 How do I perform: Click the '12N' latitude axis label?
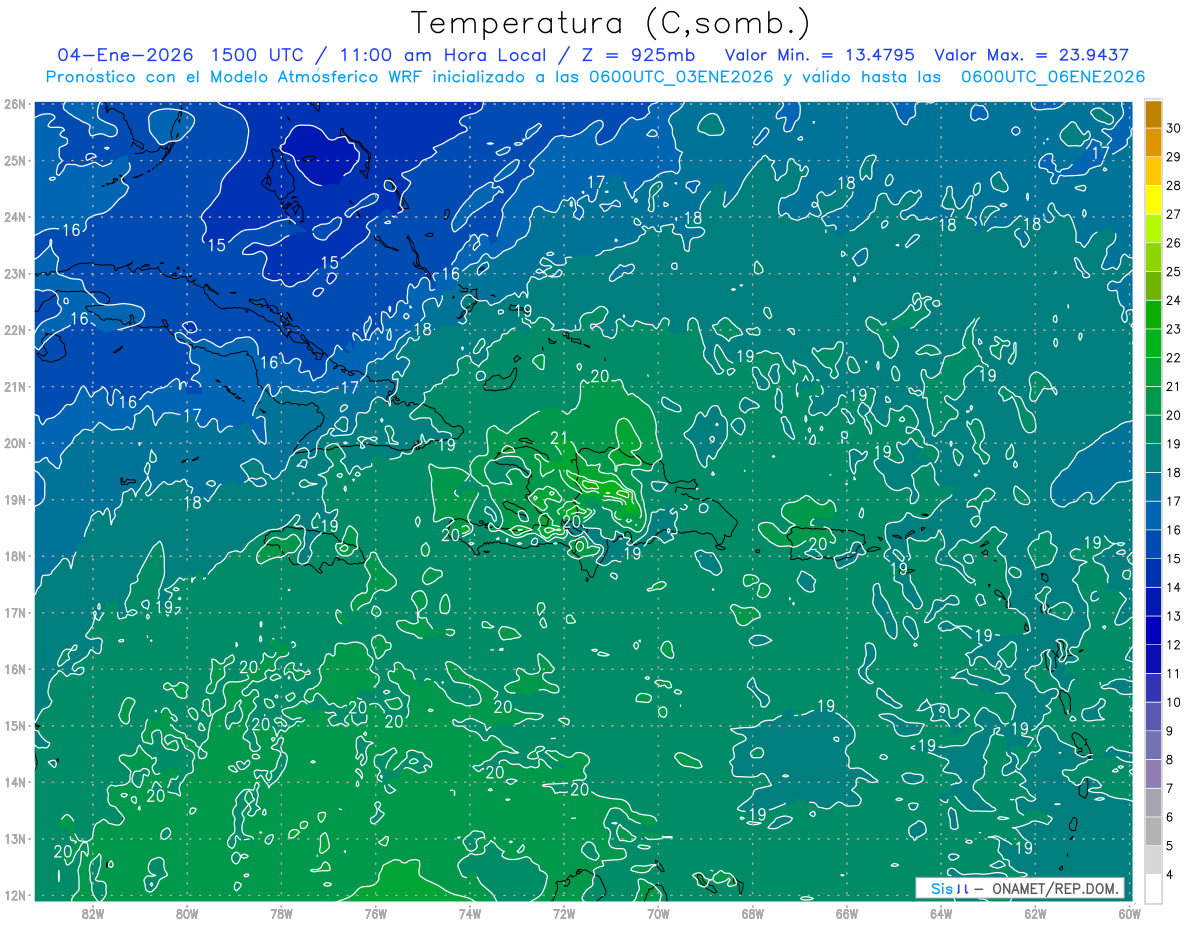click(x=15, y=895)
